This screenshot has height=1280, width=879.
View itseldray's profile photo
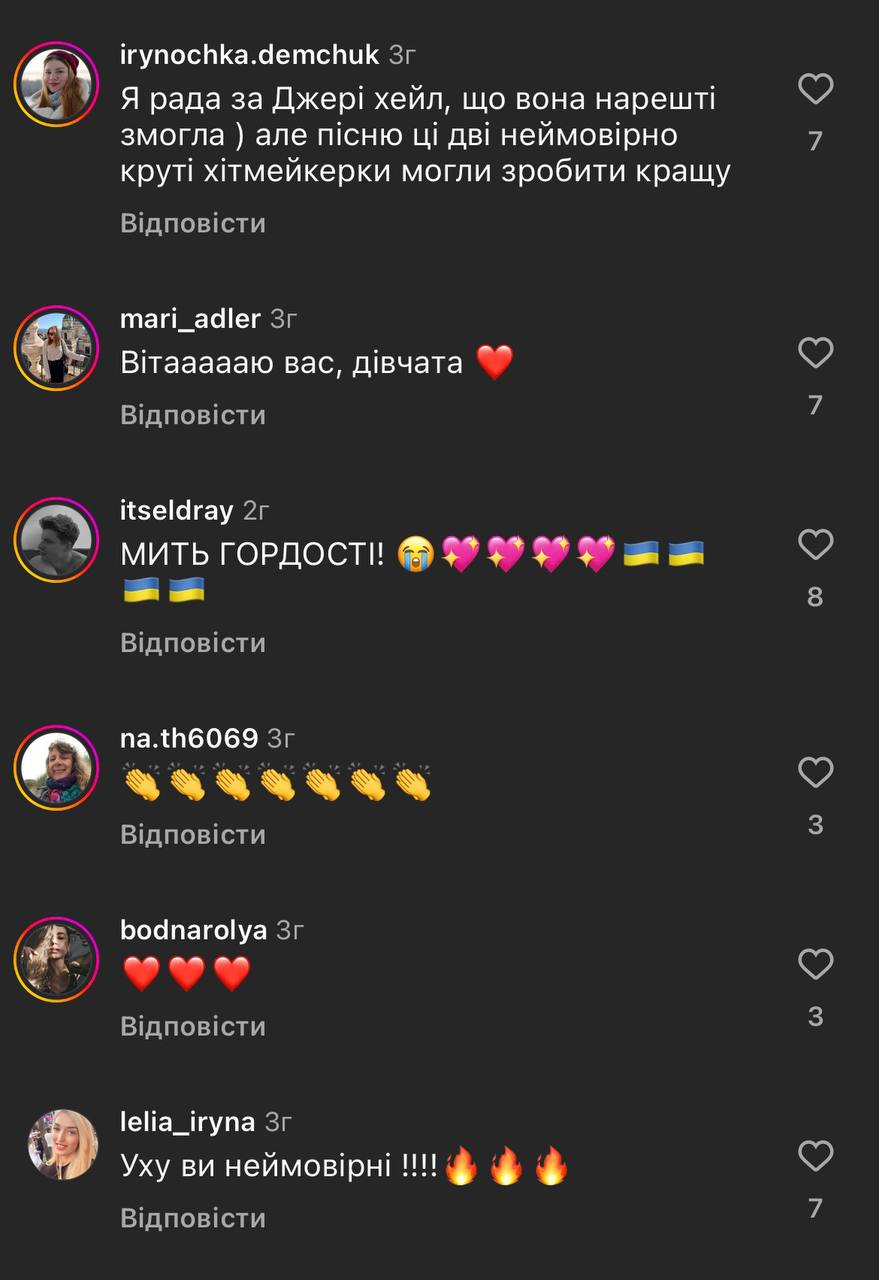[x=56, y=541]
